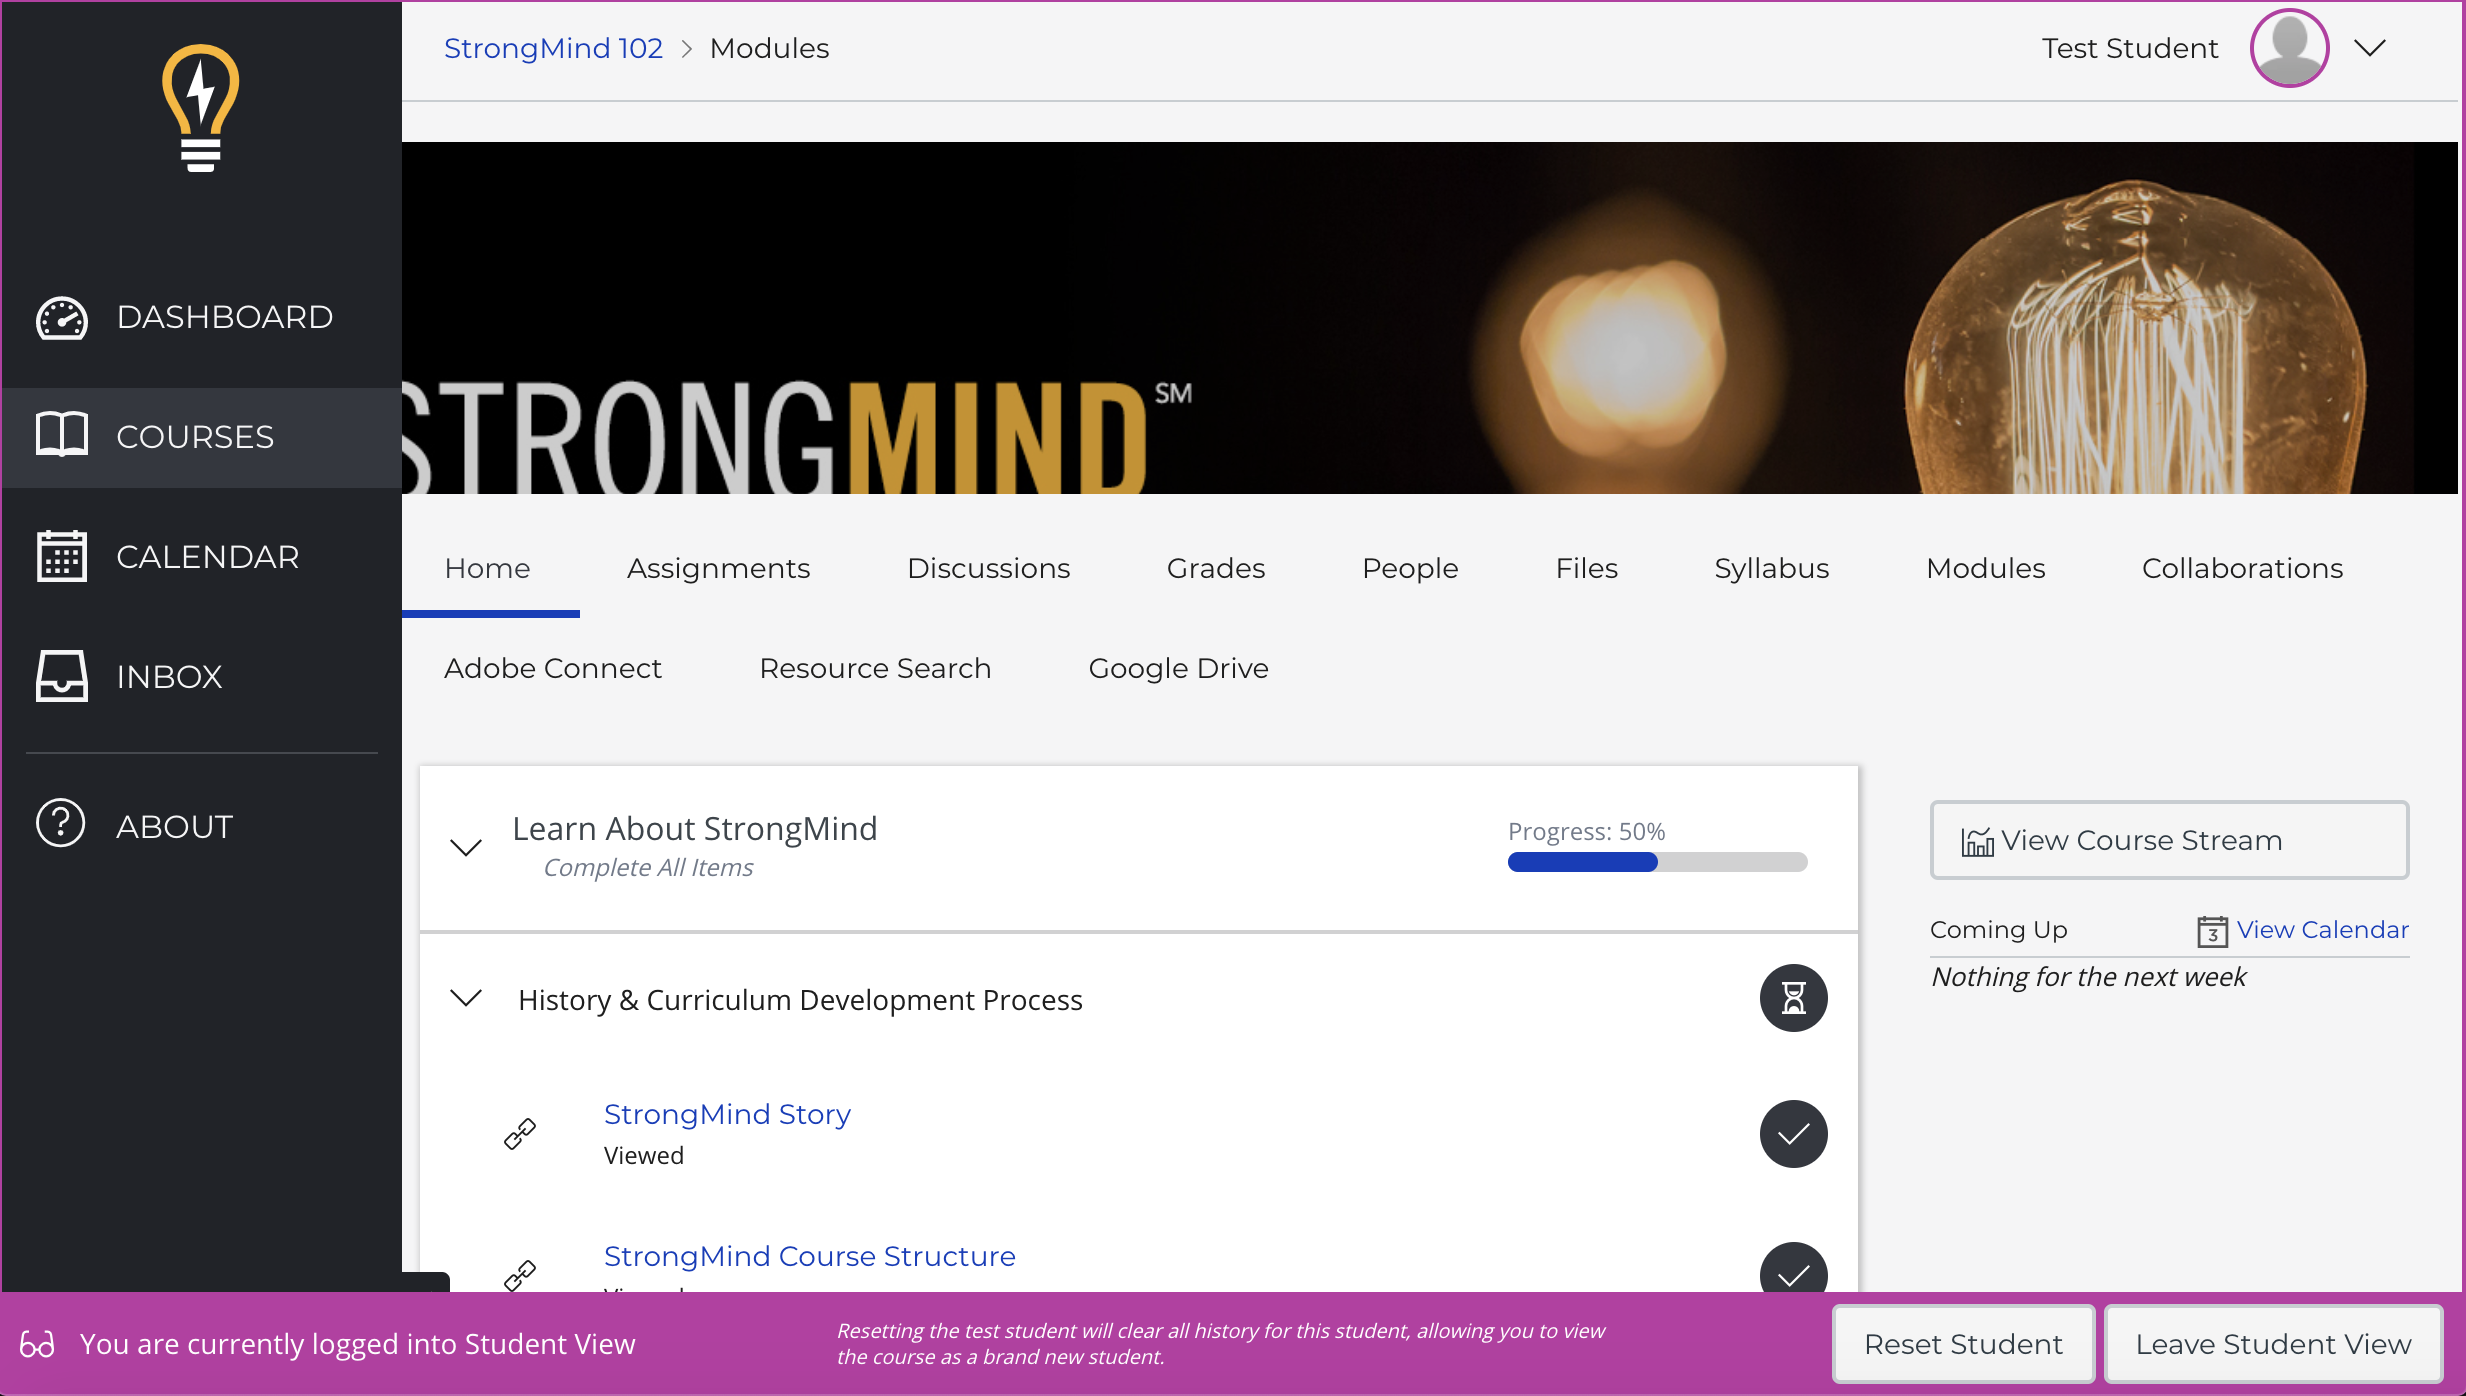Image resolution: width=2466 pixels, height=1396 pixels.
Task: Click the StrongMind 102 breadcrumb link
Action: click(553, 48)
